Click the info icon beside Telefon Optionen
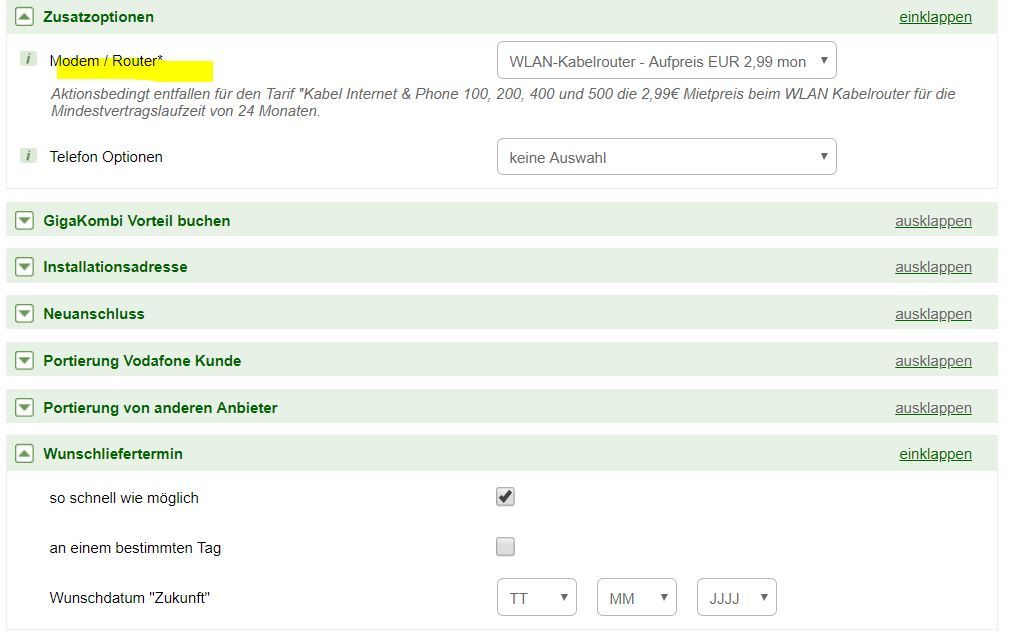Viewport: 1025px width, 633px height. [x=29, y=156]
